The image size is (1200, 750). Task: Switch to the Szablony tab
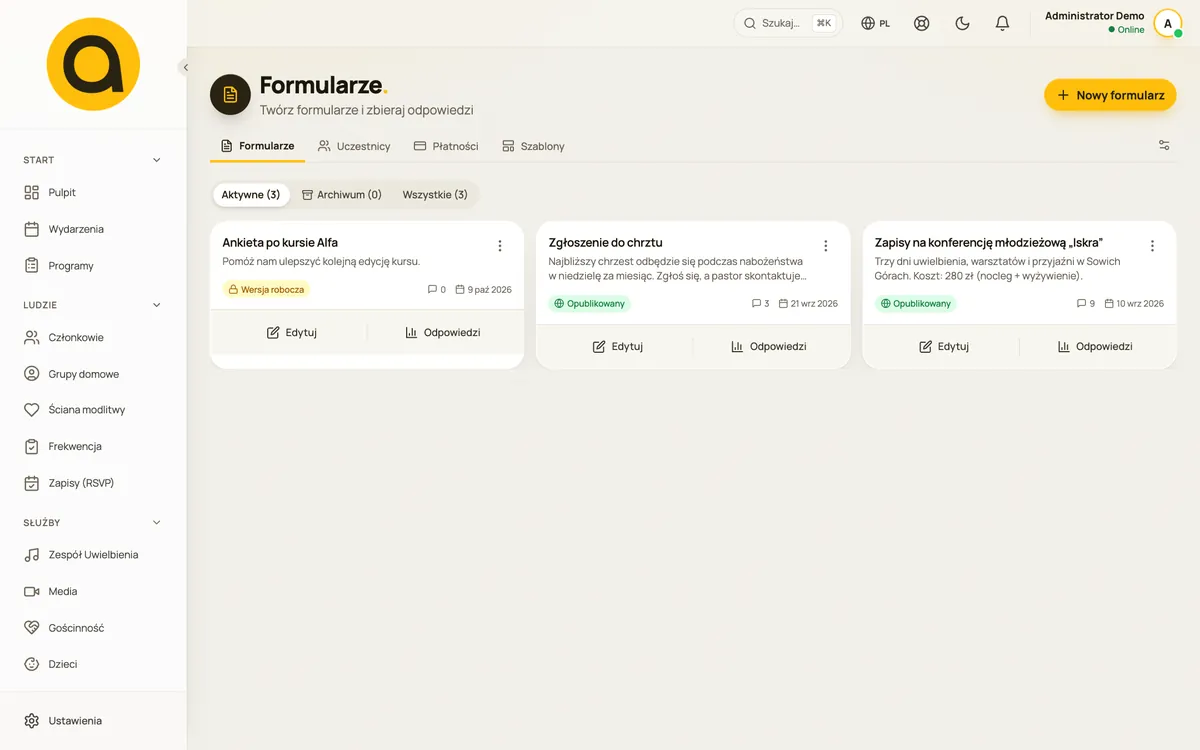pos(533,146)
